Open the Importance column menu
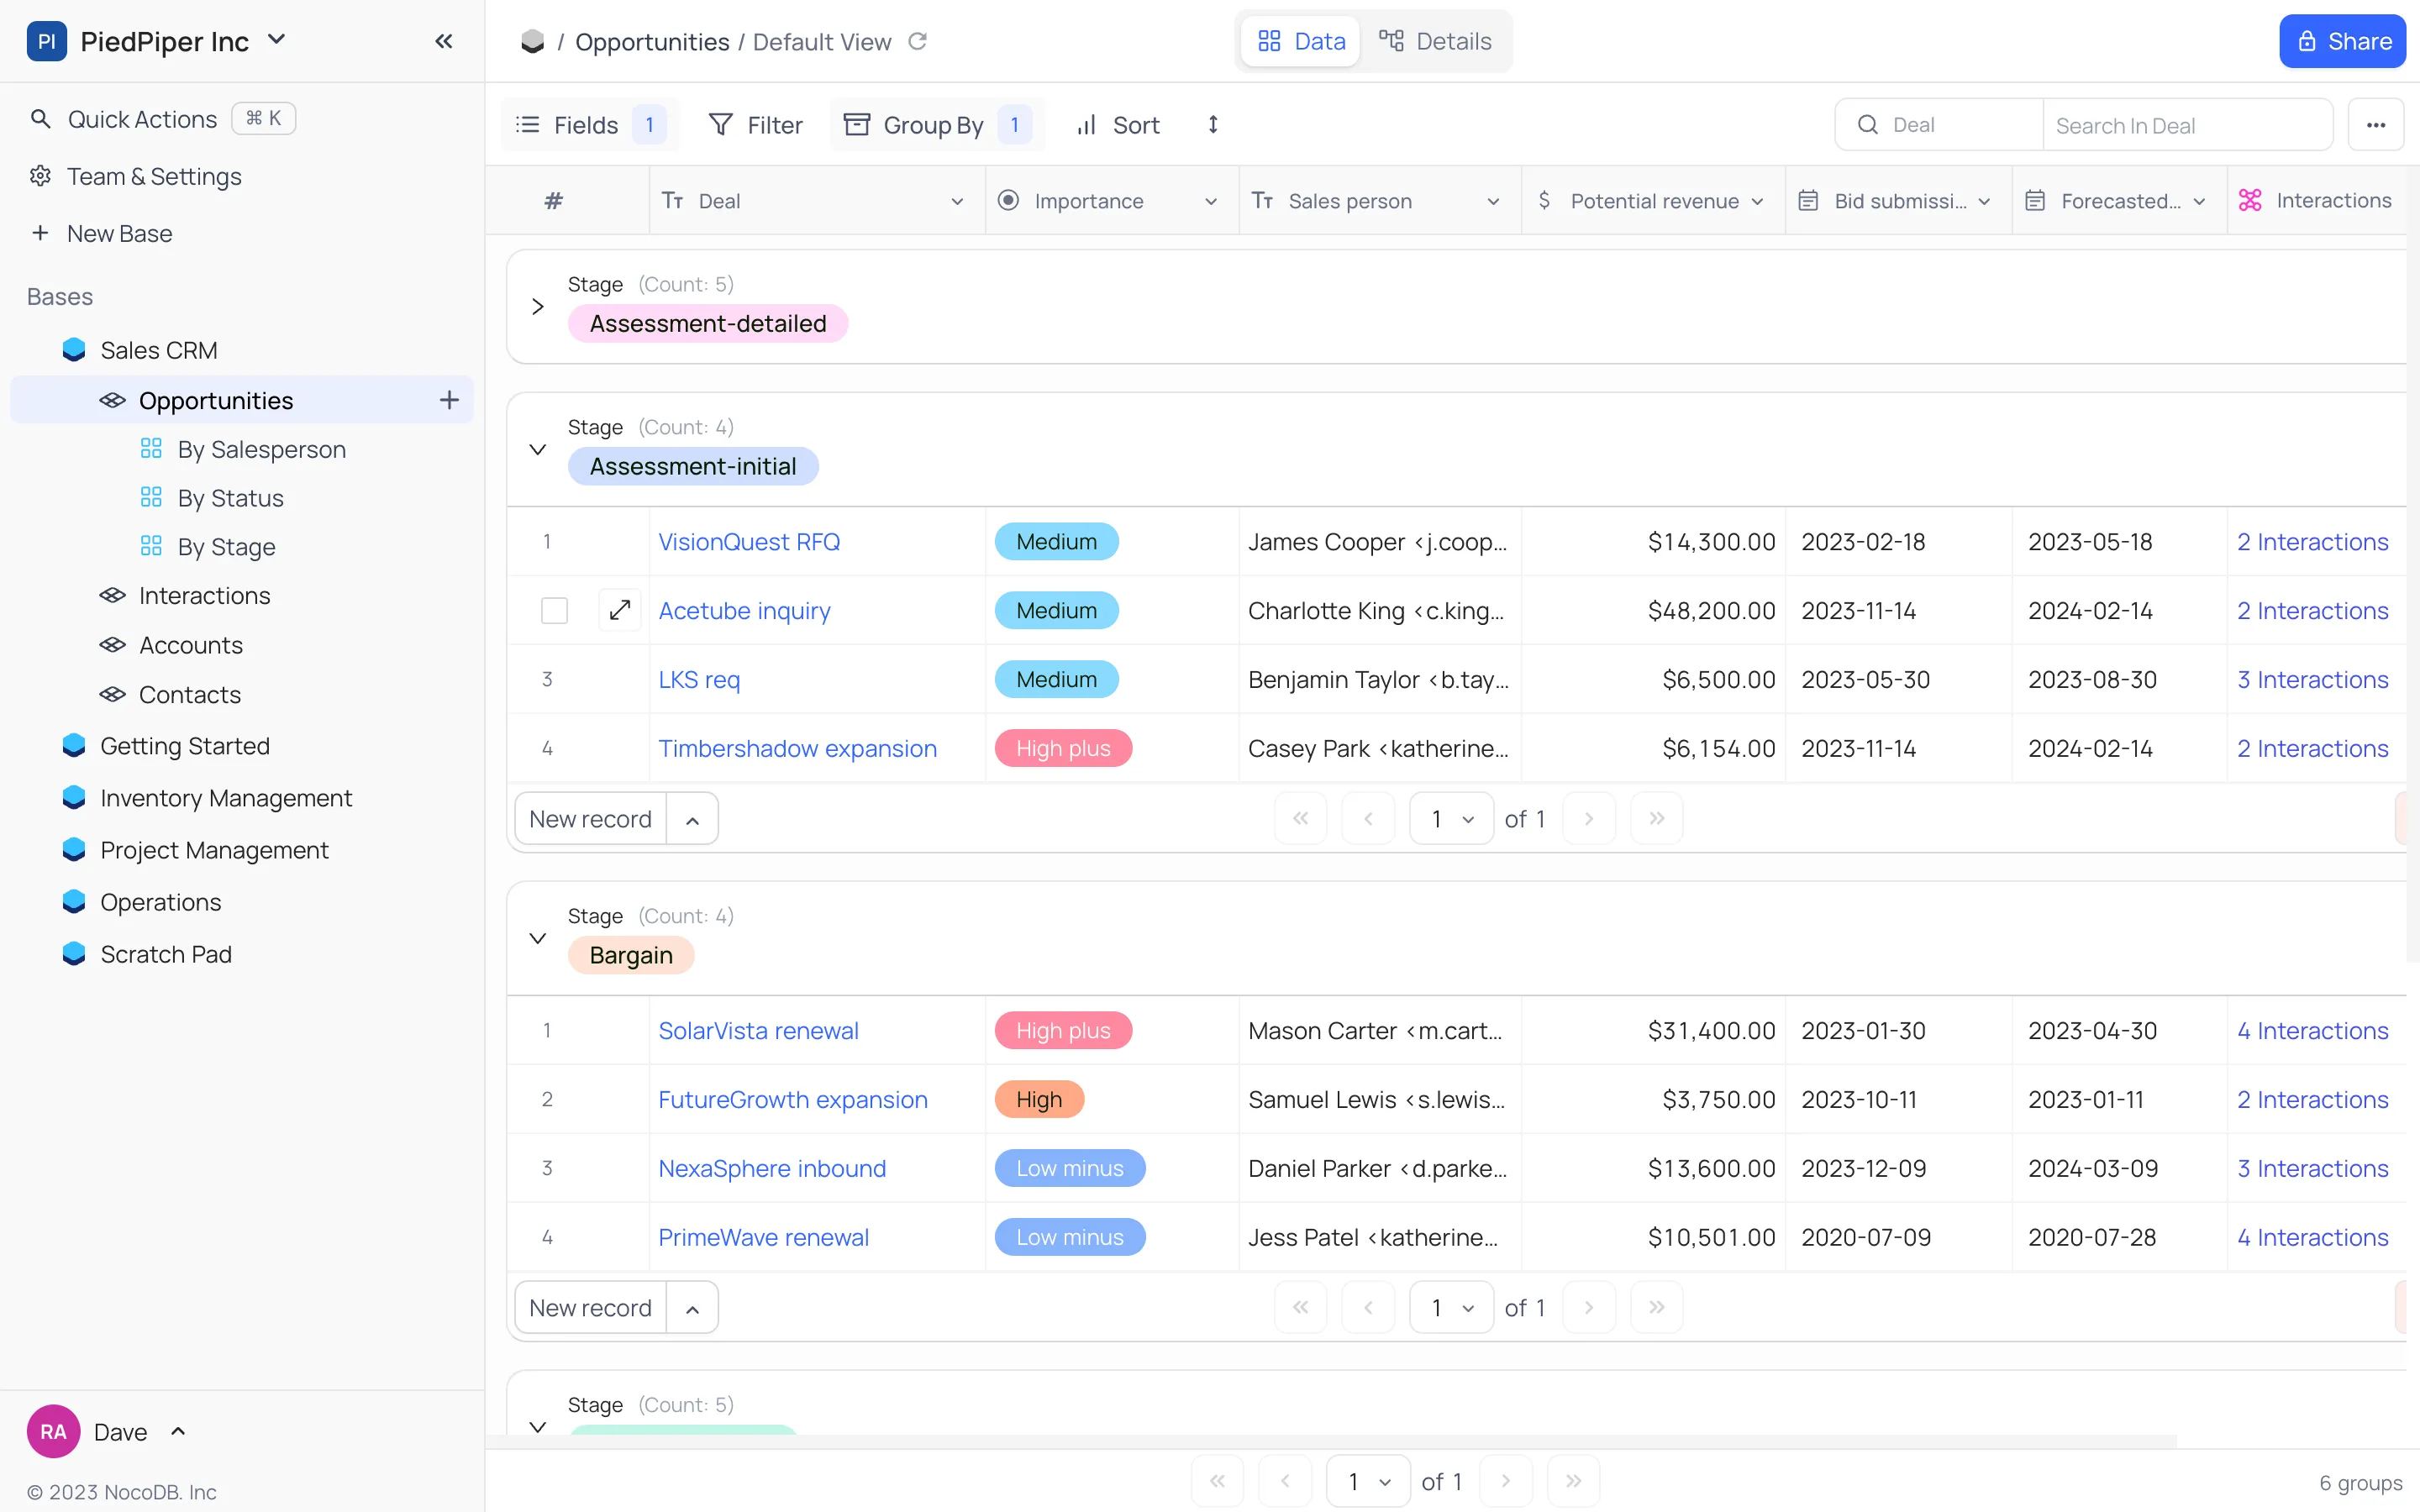The height and width of the screenshot is (1512, 2420). pos(1212,200)
